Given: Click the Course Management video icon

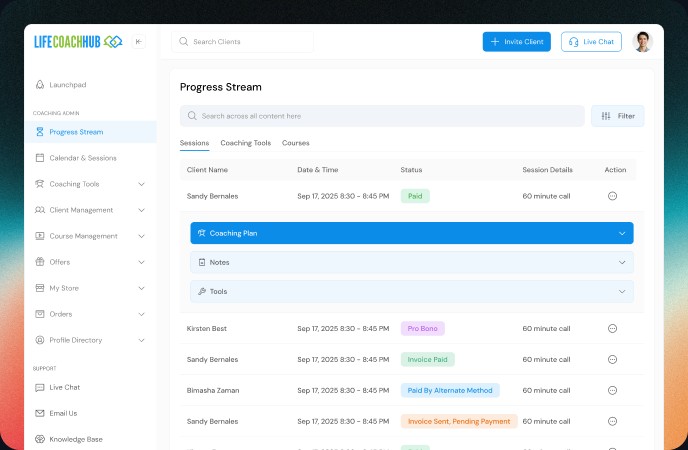Looking at the screenshot, I should (x=40, y=236).
